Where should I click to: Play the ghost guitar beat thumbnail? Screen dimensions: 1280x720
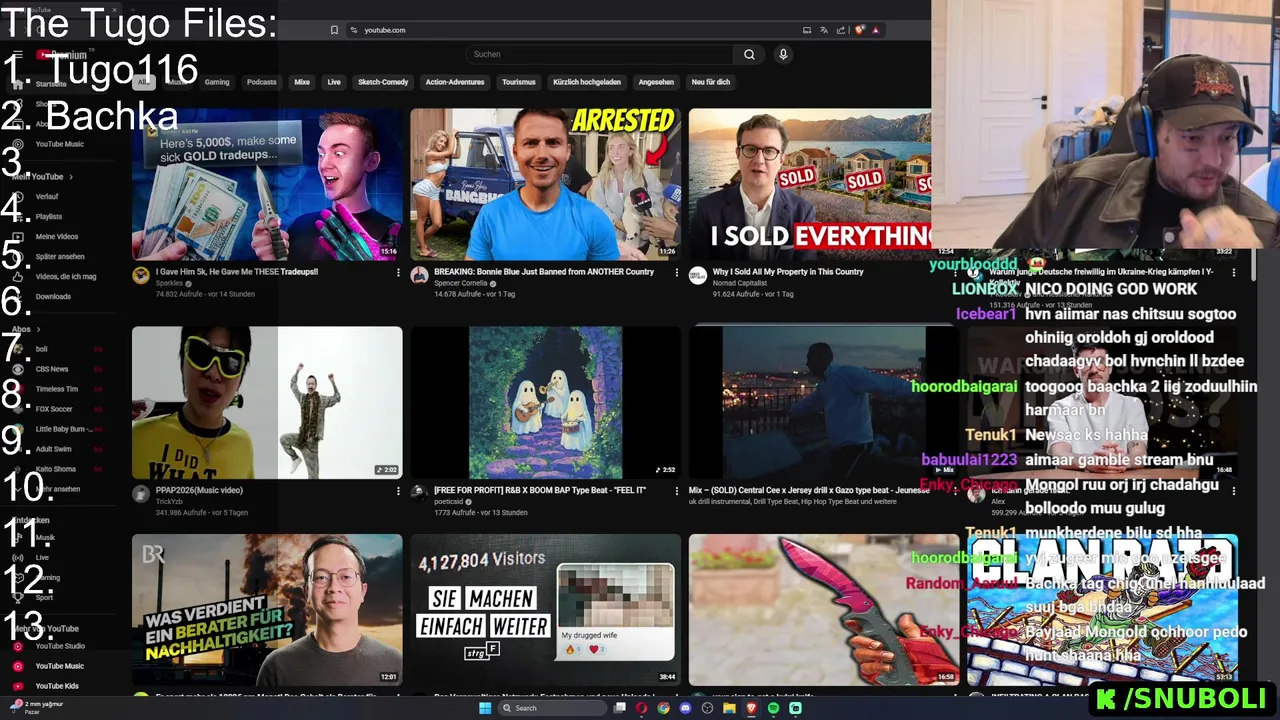[x=545, y=403]
